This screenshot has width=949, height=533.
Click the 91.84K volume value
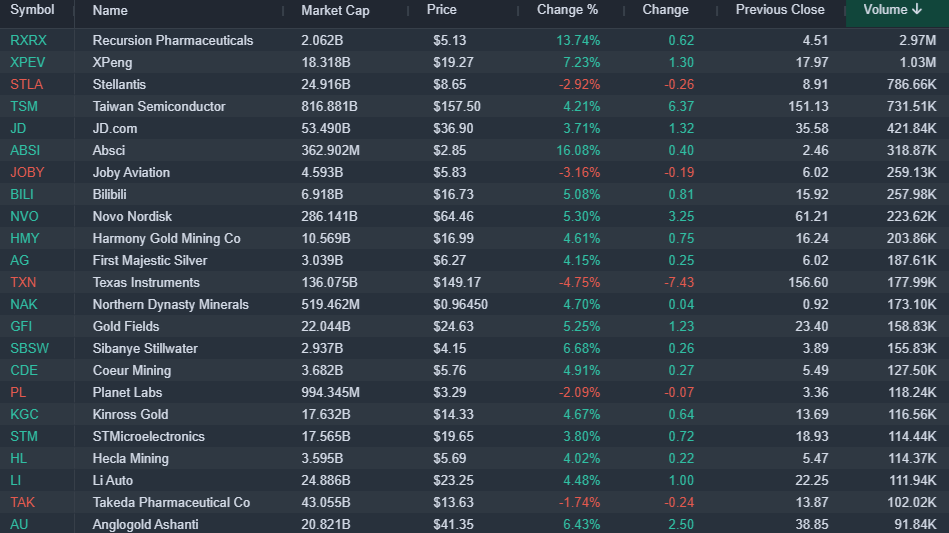click(915, 525)
